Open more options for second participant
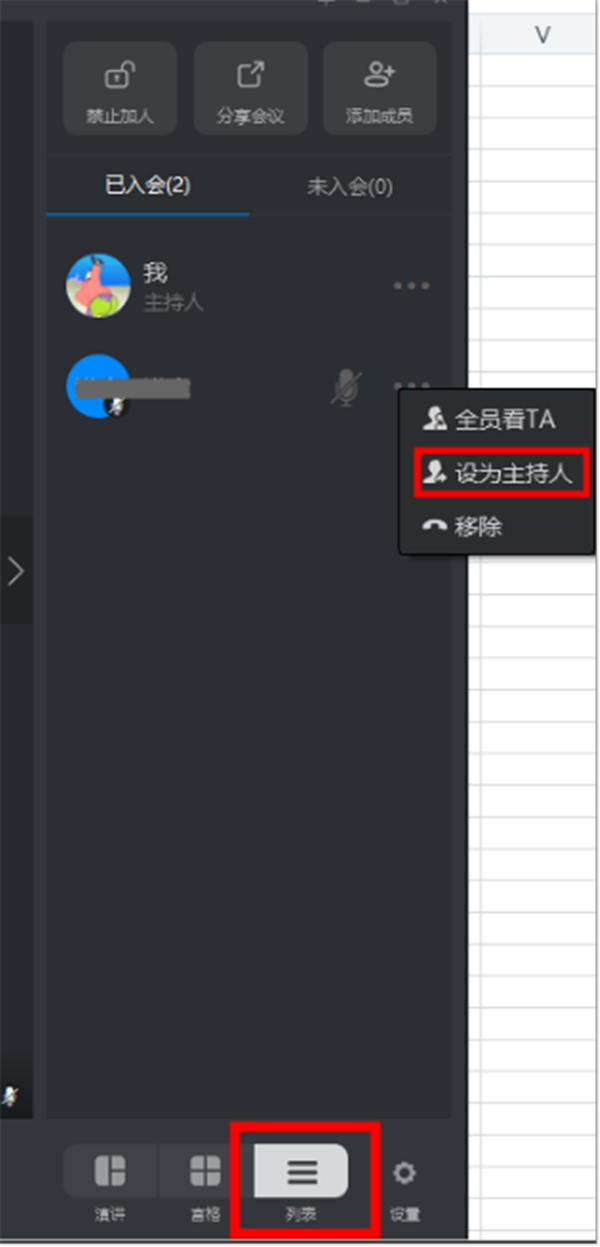 [x=412, y=385]
